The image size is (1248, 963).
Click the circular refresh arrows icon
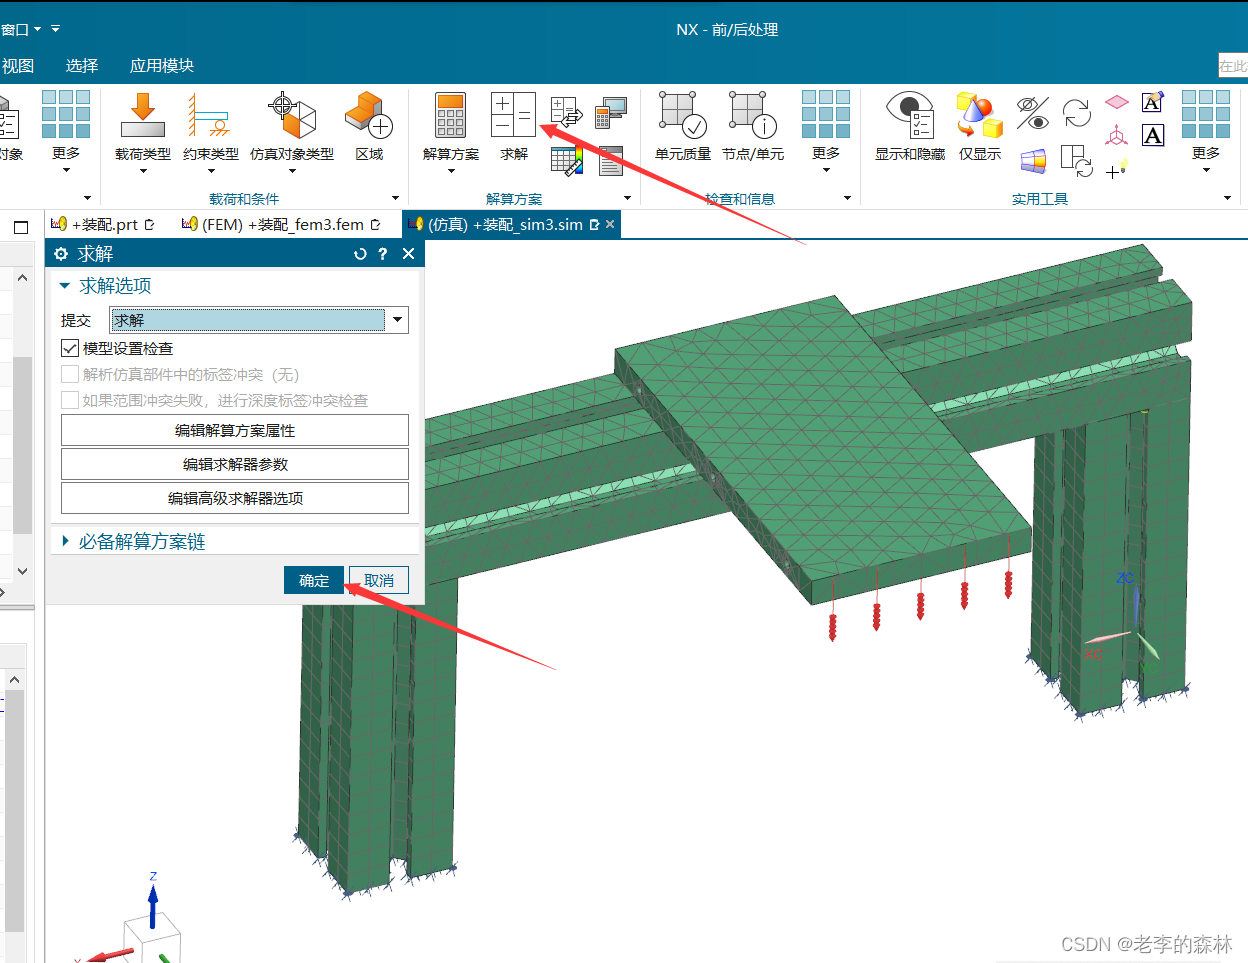[1077, 113]
